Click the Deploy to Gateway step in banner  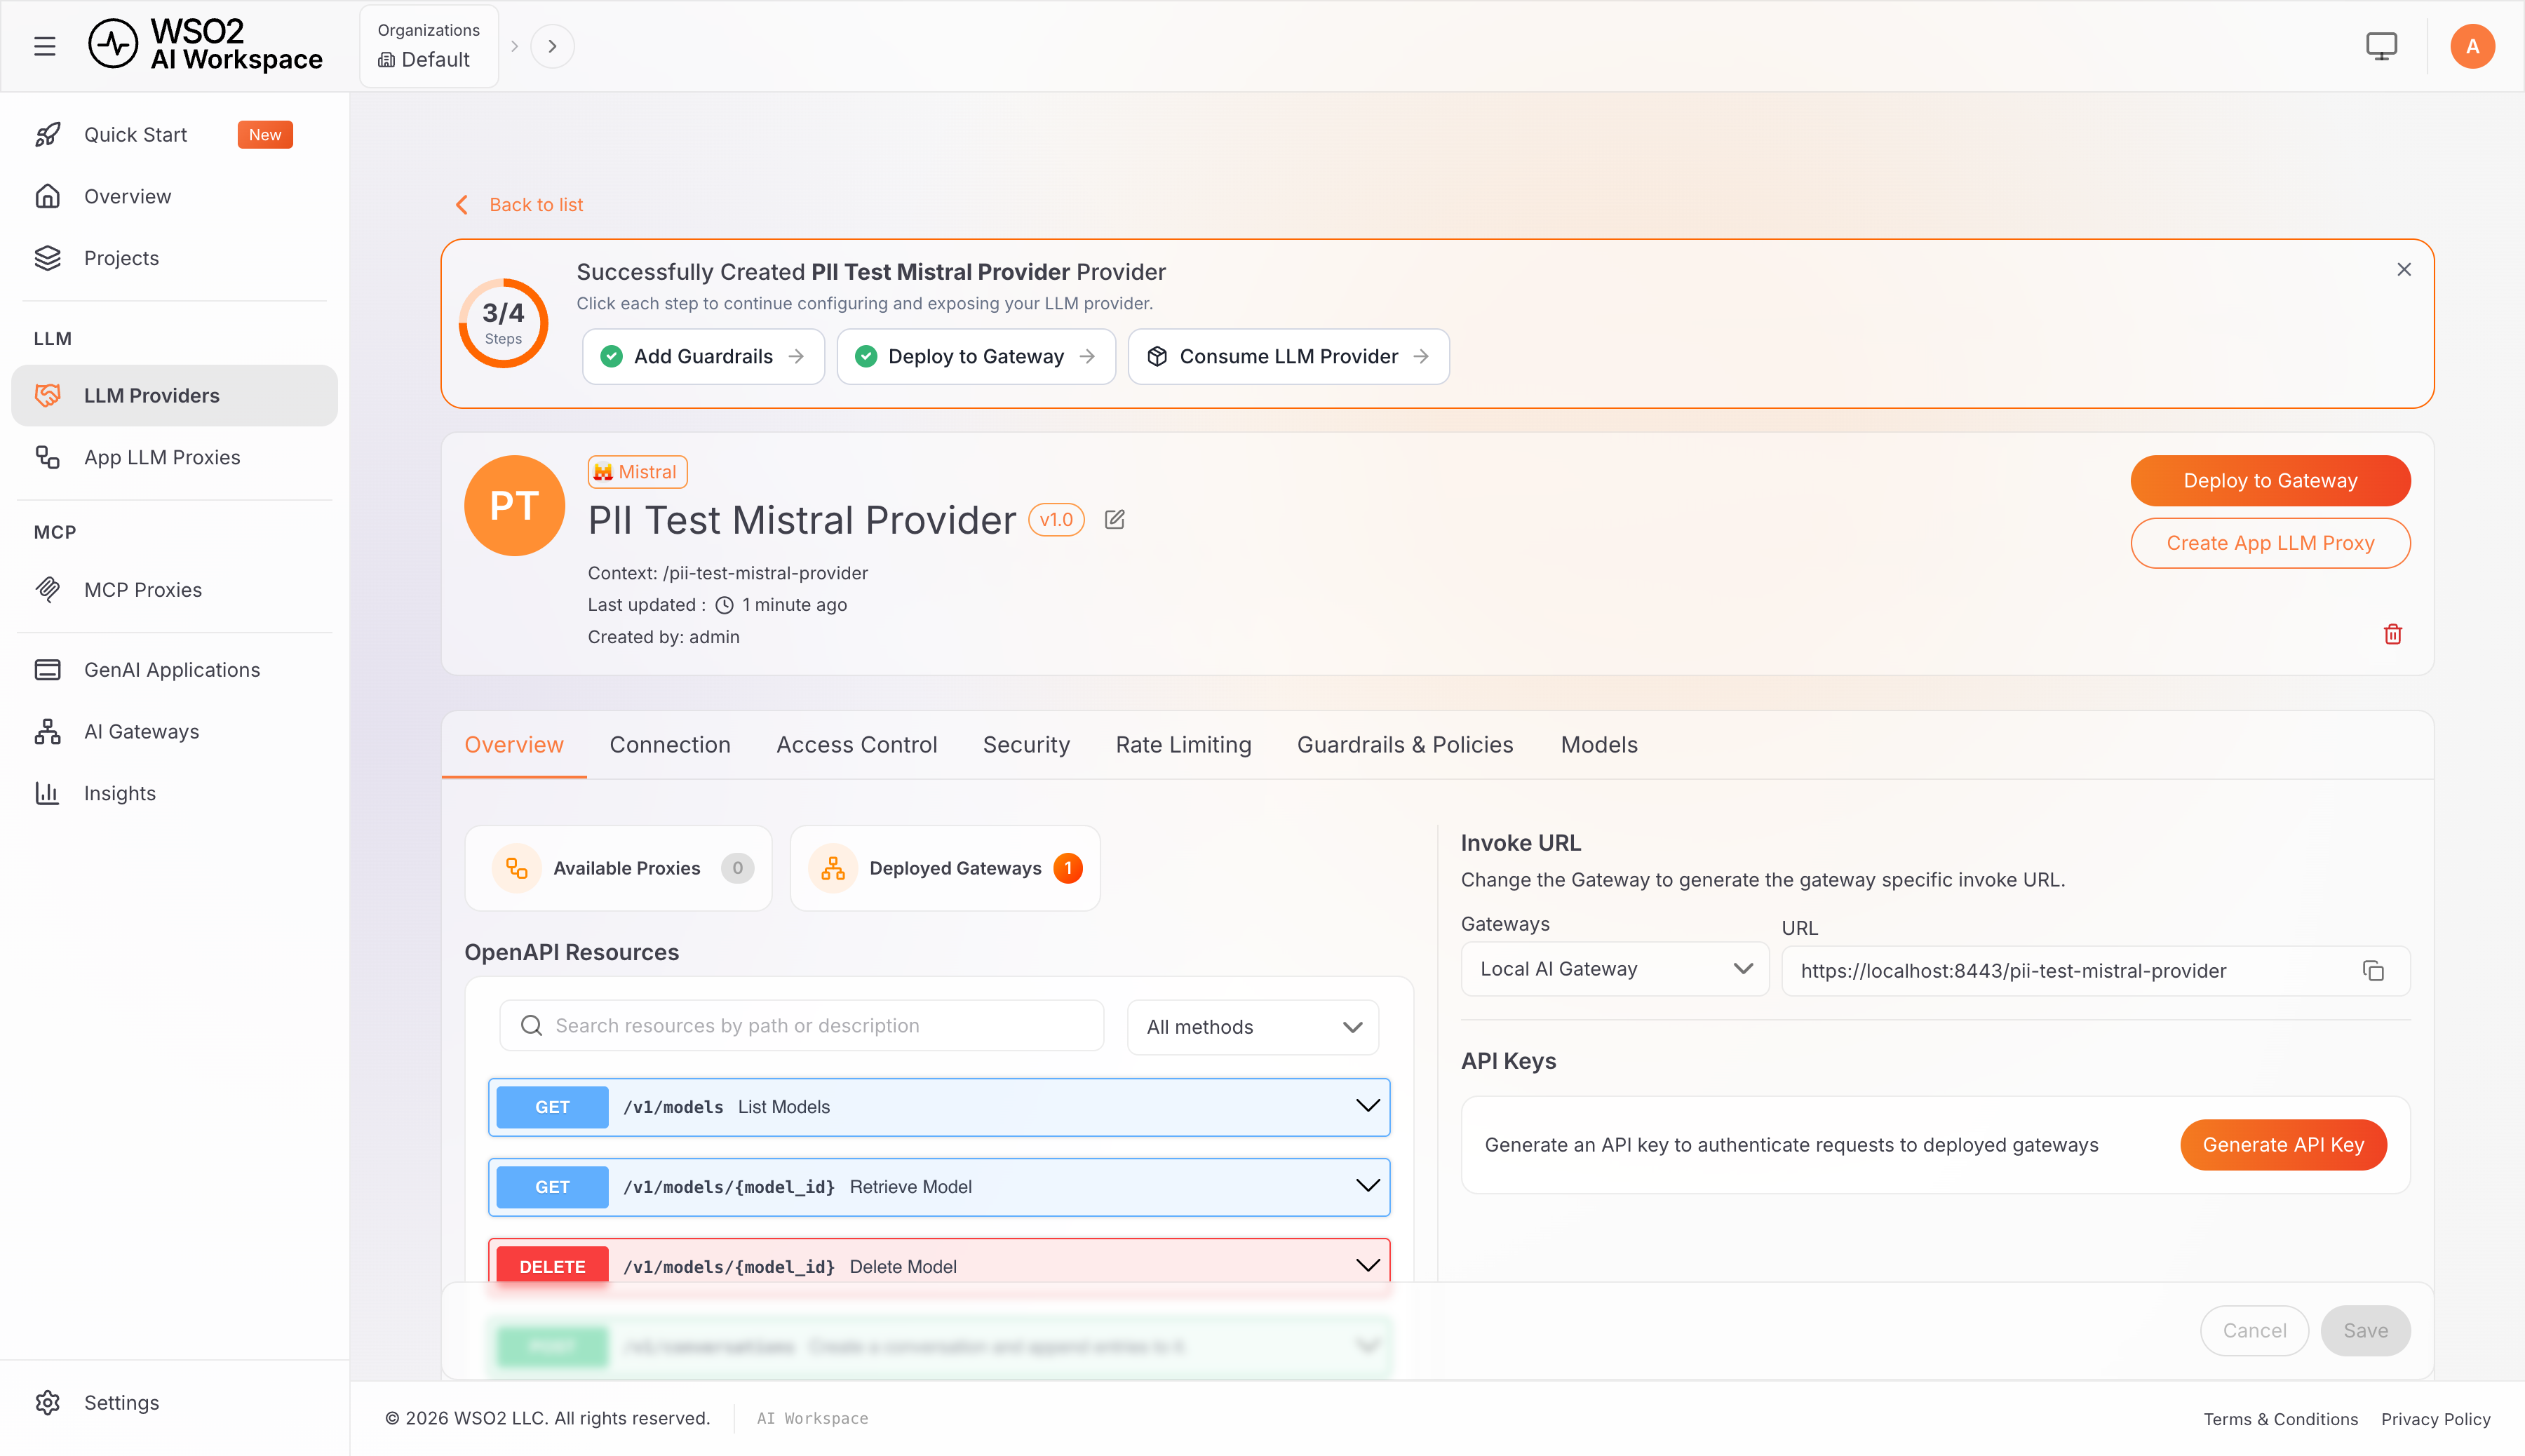point(976,356)
